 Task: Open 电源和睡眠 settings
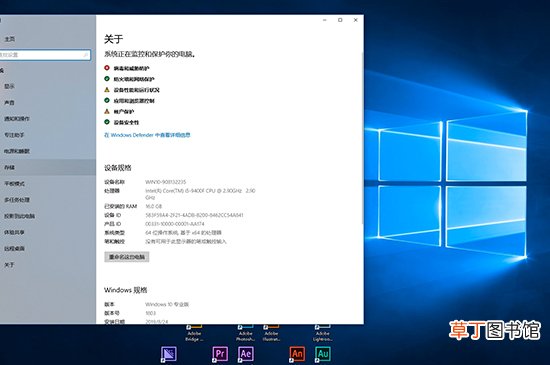(17, 151)
